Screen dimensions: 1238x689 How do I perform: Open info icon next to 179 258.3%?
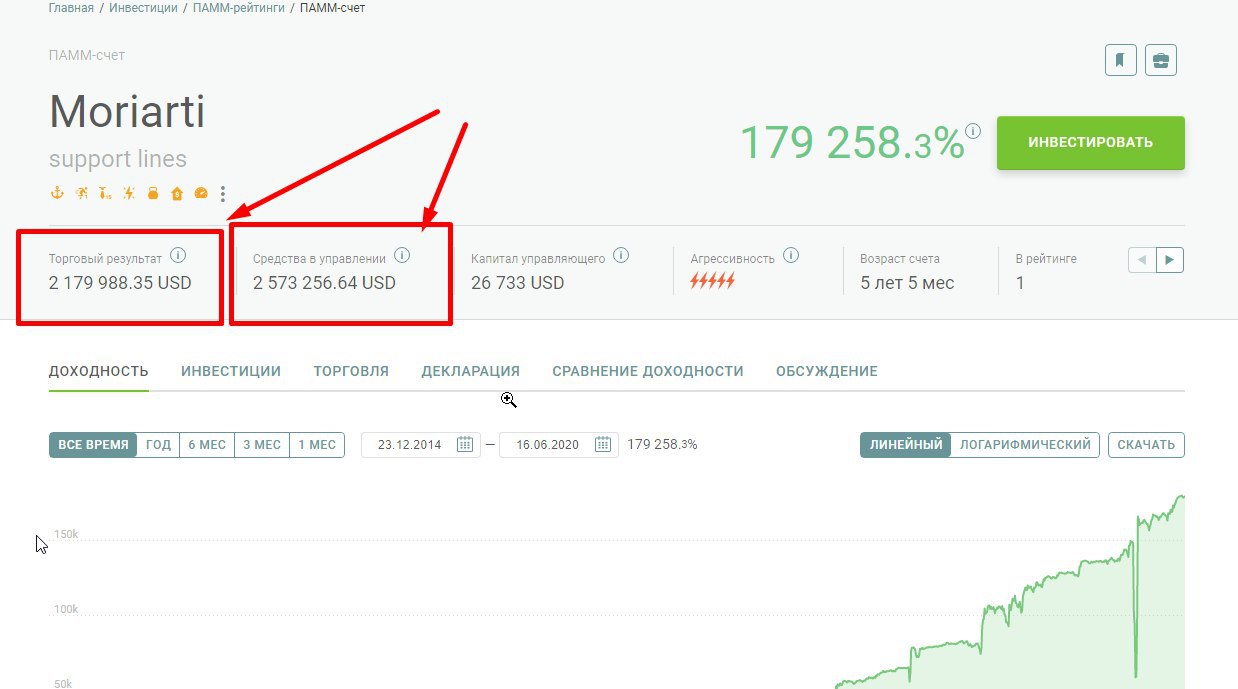(x=973, y=131)
